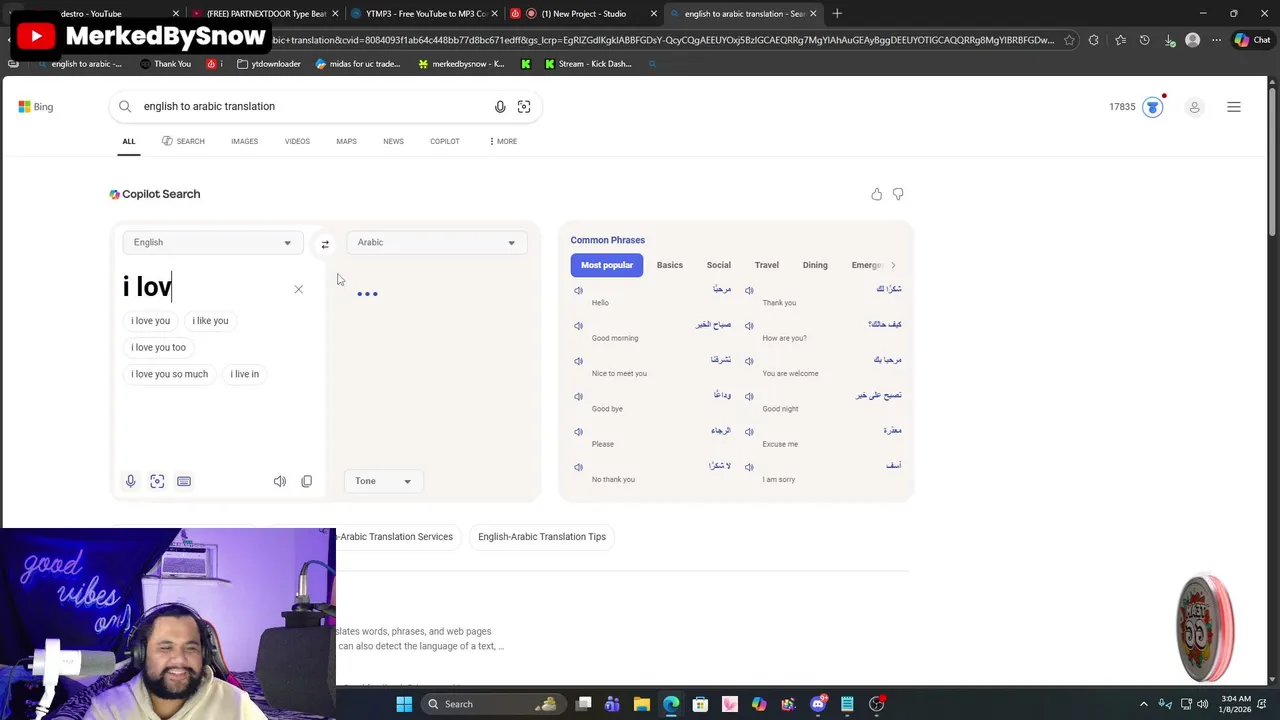Screen dimensions: 1280x720
Task: Open visual search camera icon in search box
Action: coord(524,107)
